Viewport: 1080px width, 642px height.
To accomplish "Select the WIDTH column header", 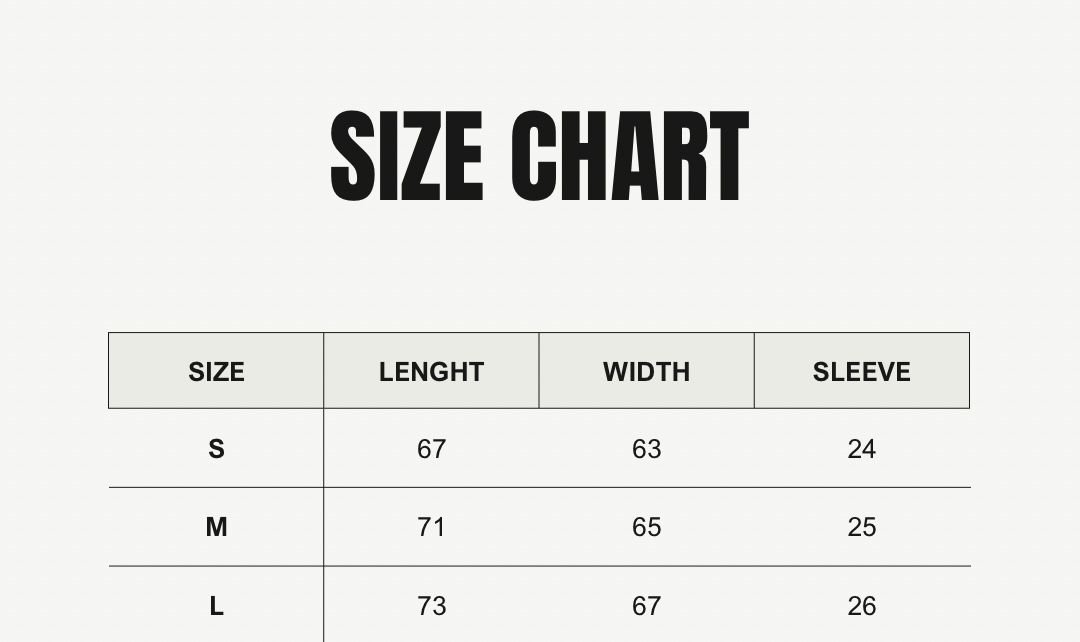I will pyautogui.click(x=647, y=371).
